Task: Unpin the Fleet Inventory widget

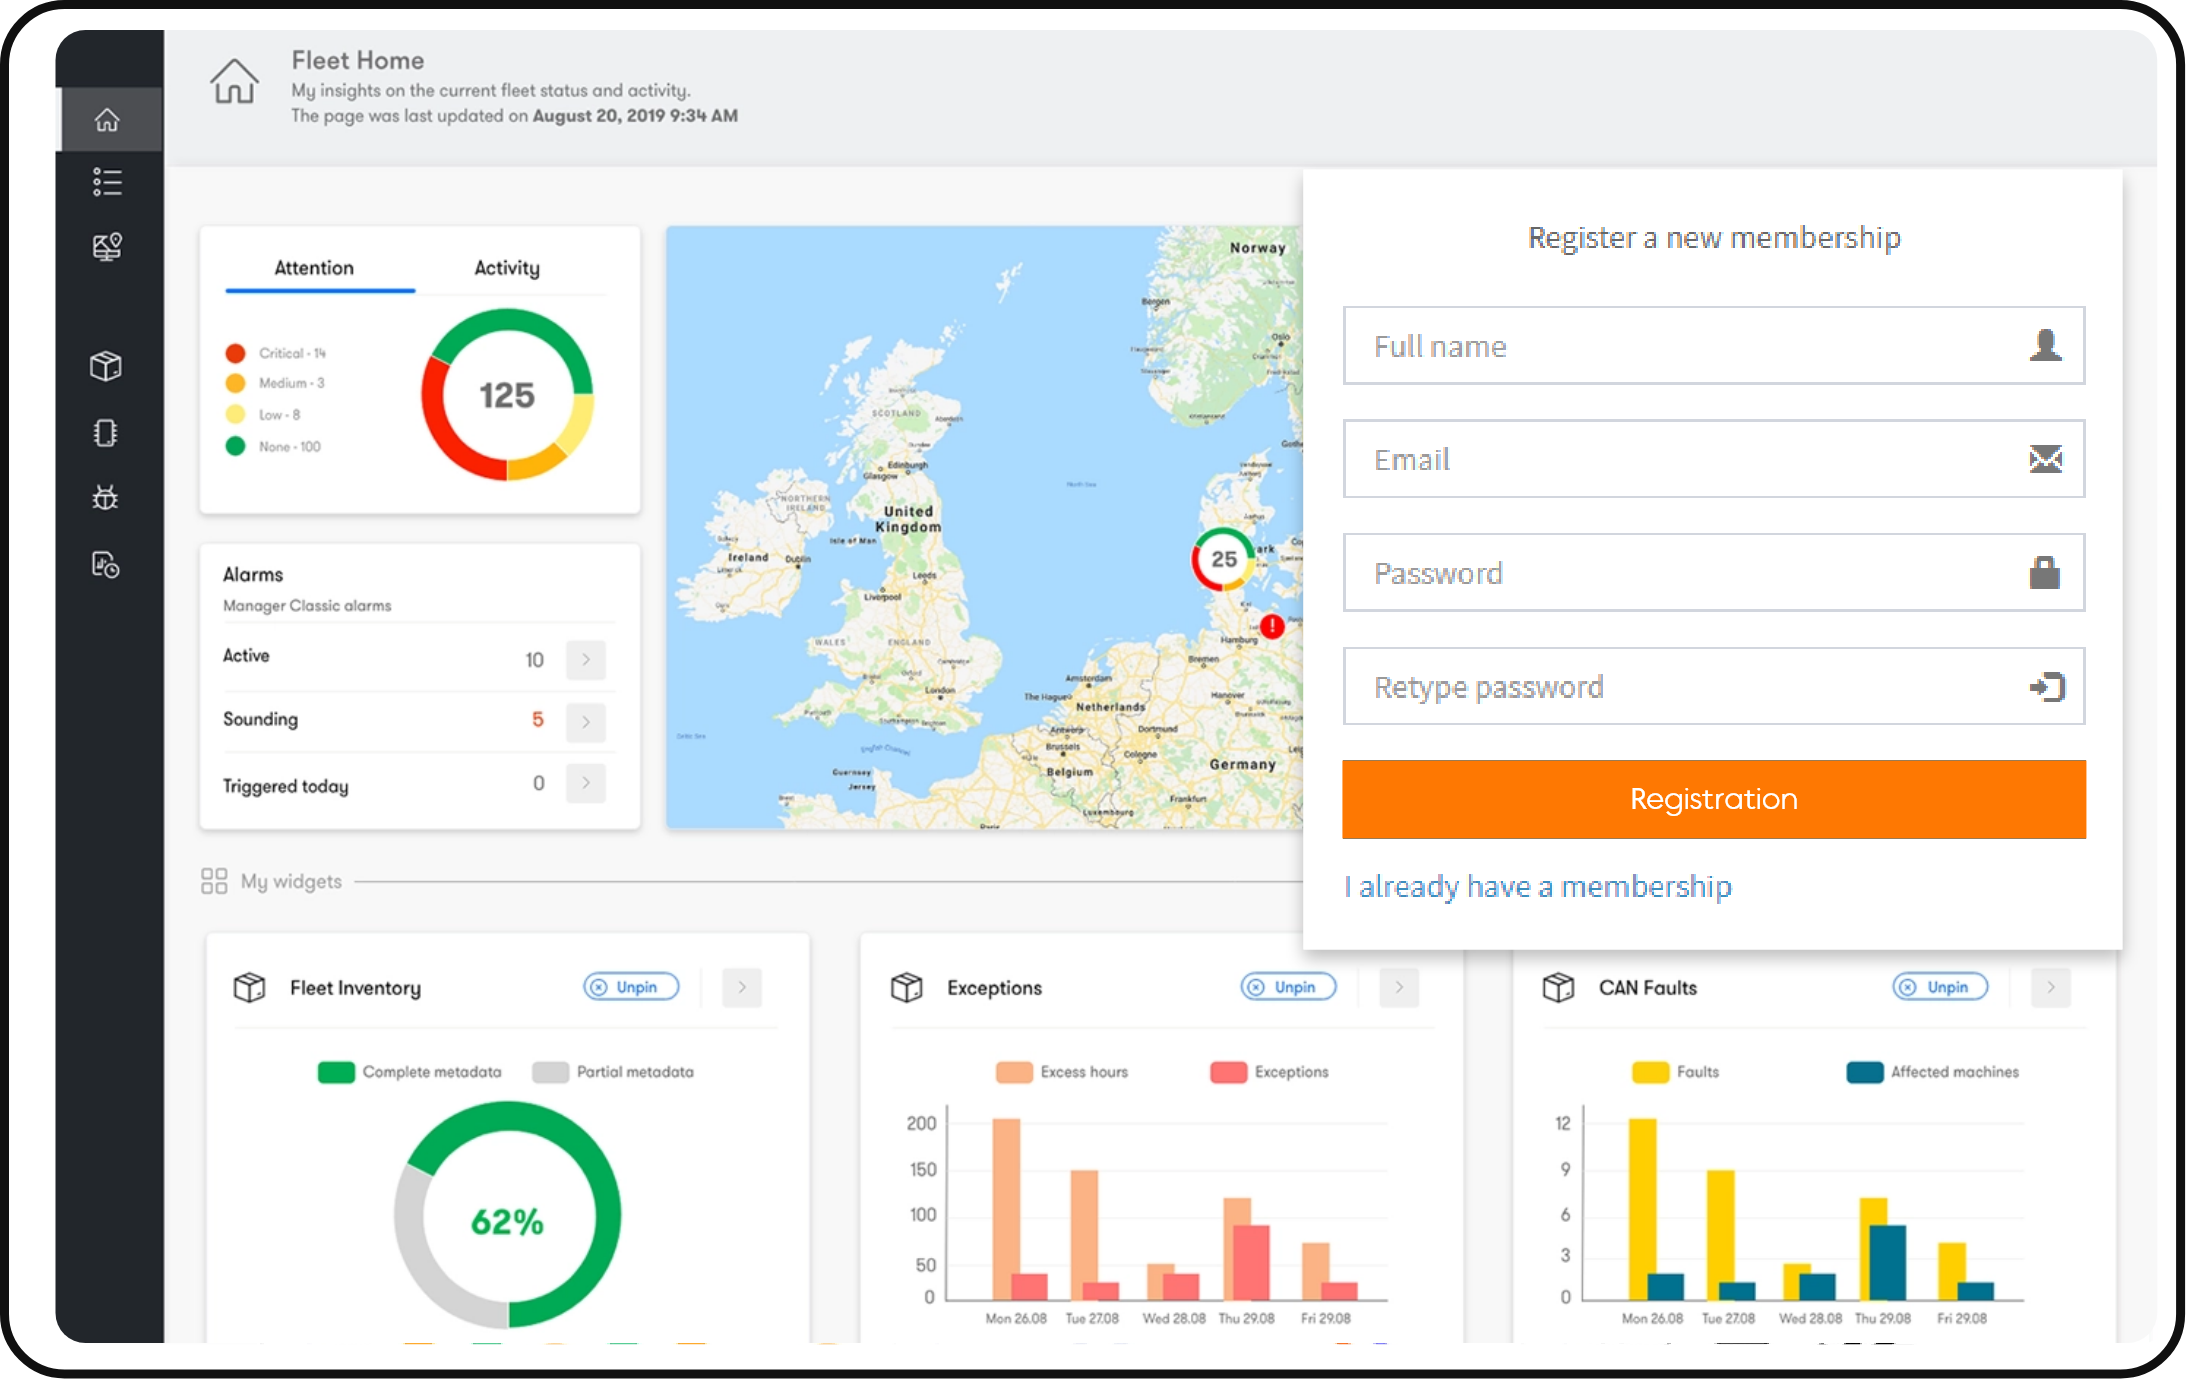Action: point(631,987)
